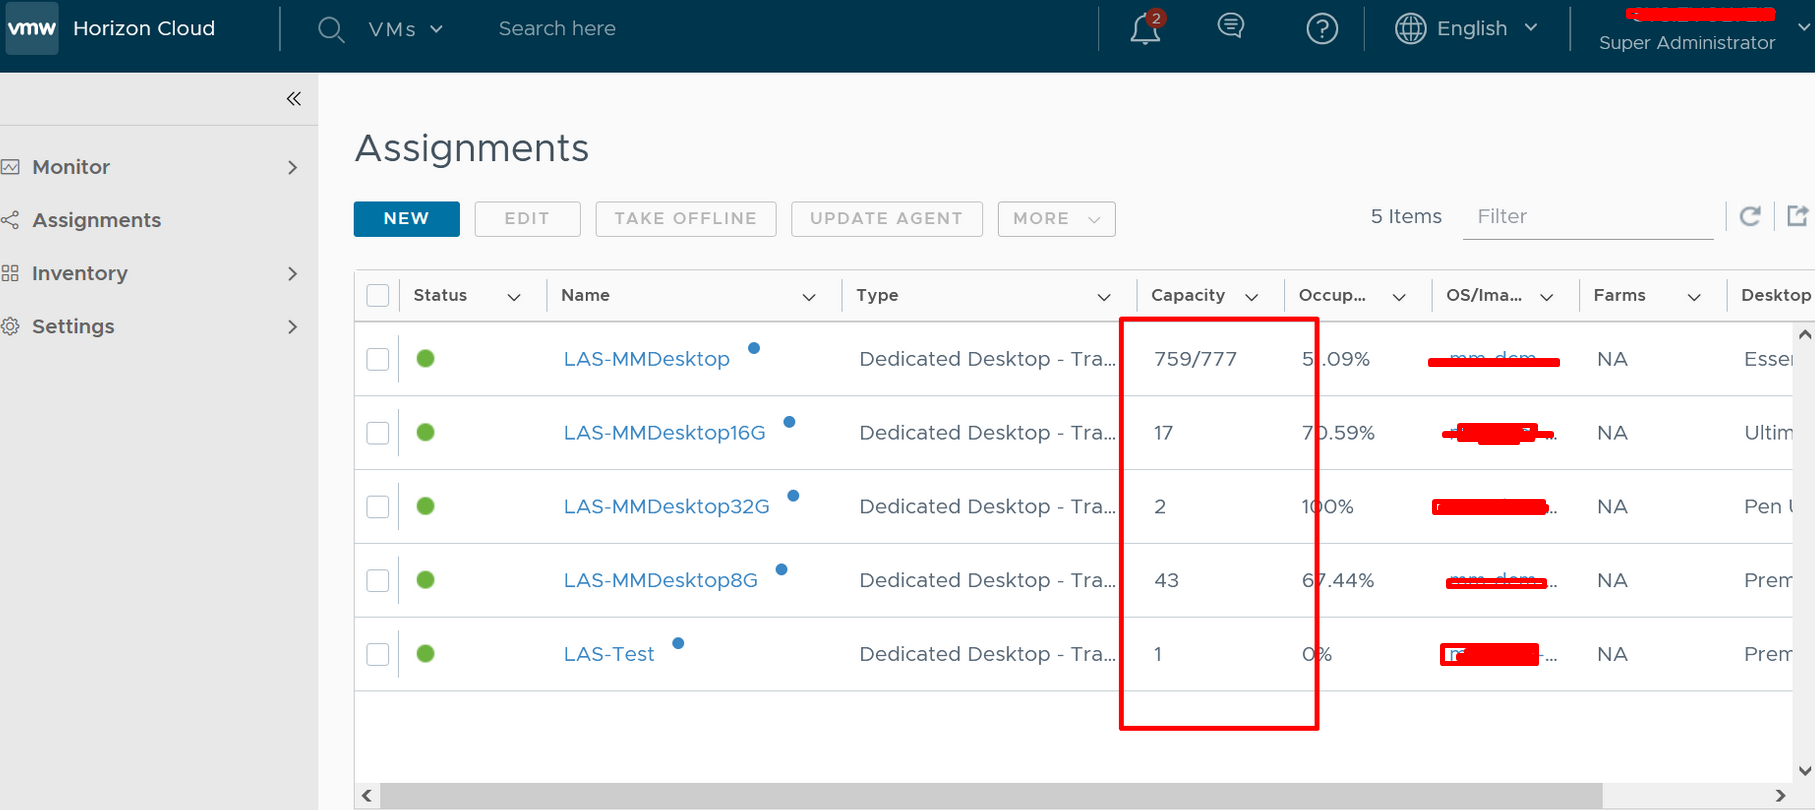This screenshot has width=1815, height=810.
Task: Open Name column dropdown arrow
Action: (x=809, y=297)
